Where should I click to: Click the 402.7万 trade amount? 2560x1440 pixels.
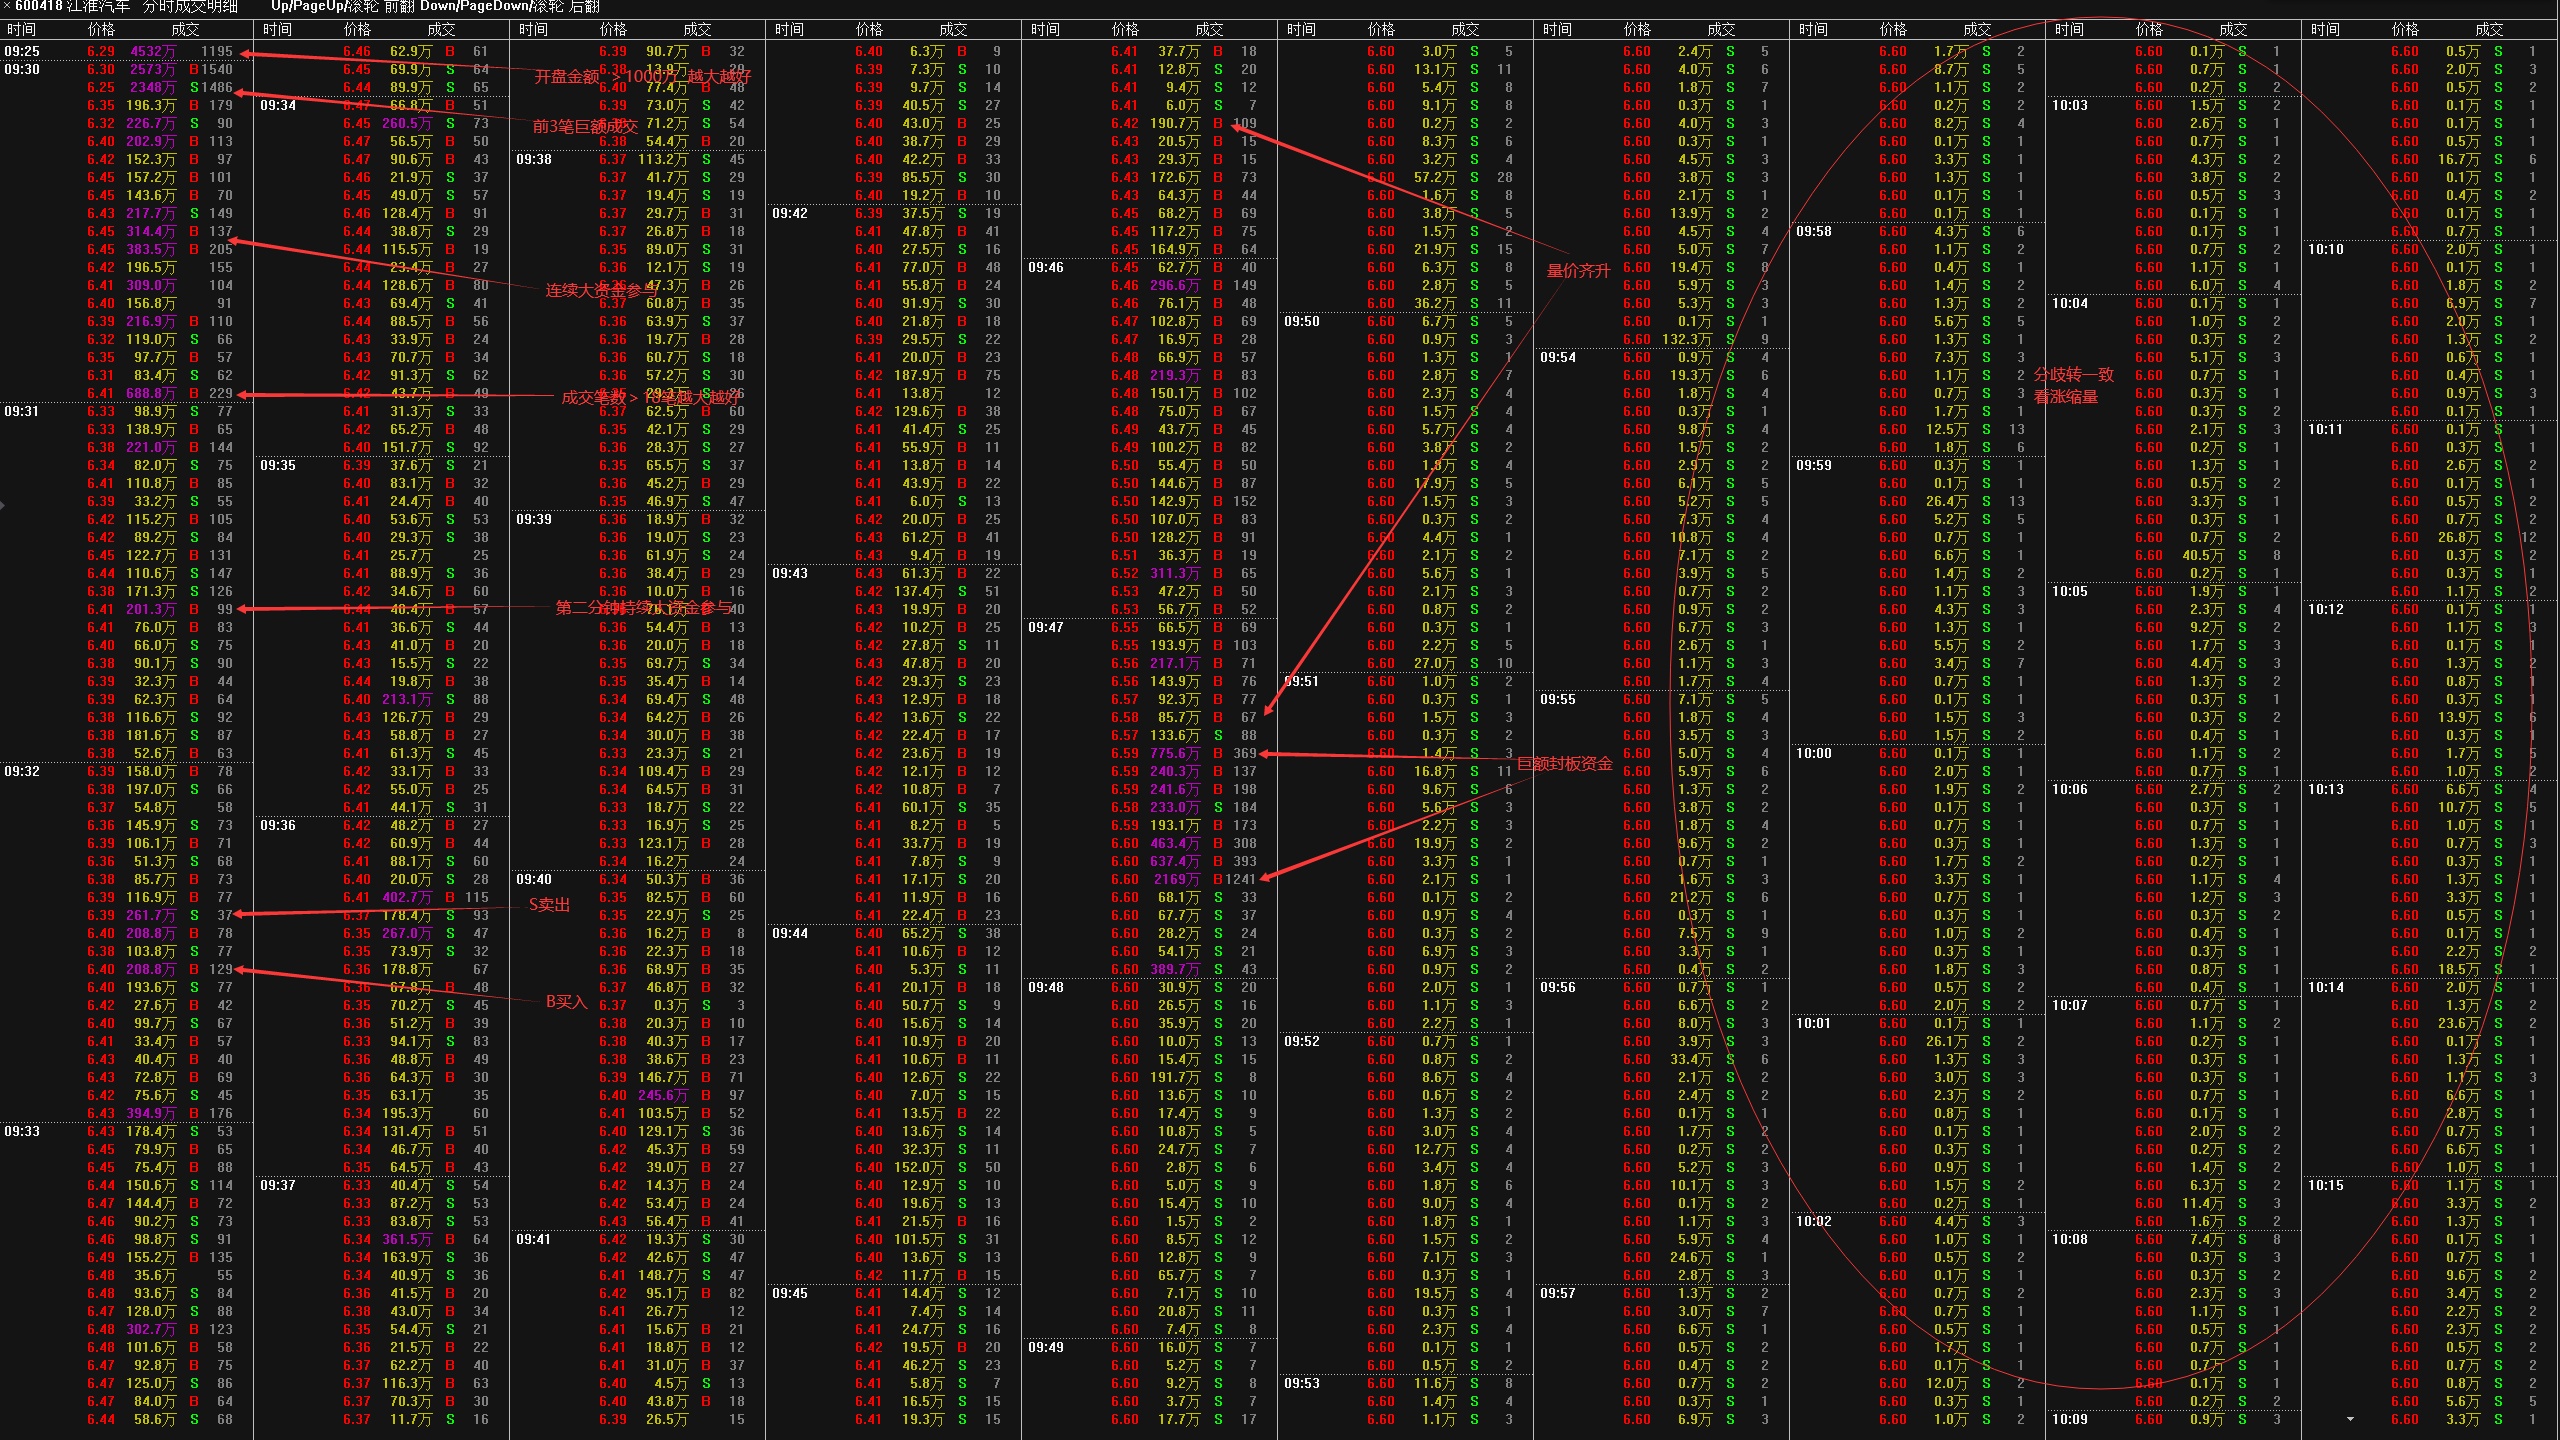pos(407,897)
